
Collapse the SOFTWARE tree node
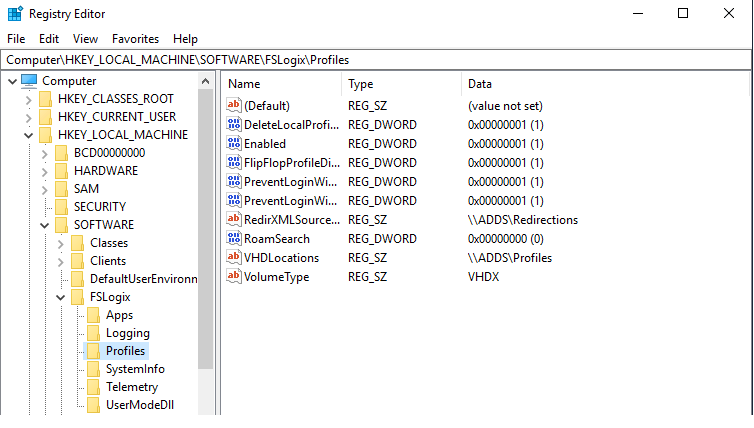click(x=45, y=225)
